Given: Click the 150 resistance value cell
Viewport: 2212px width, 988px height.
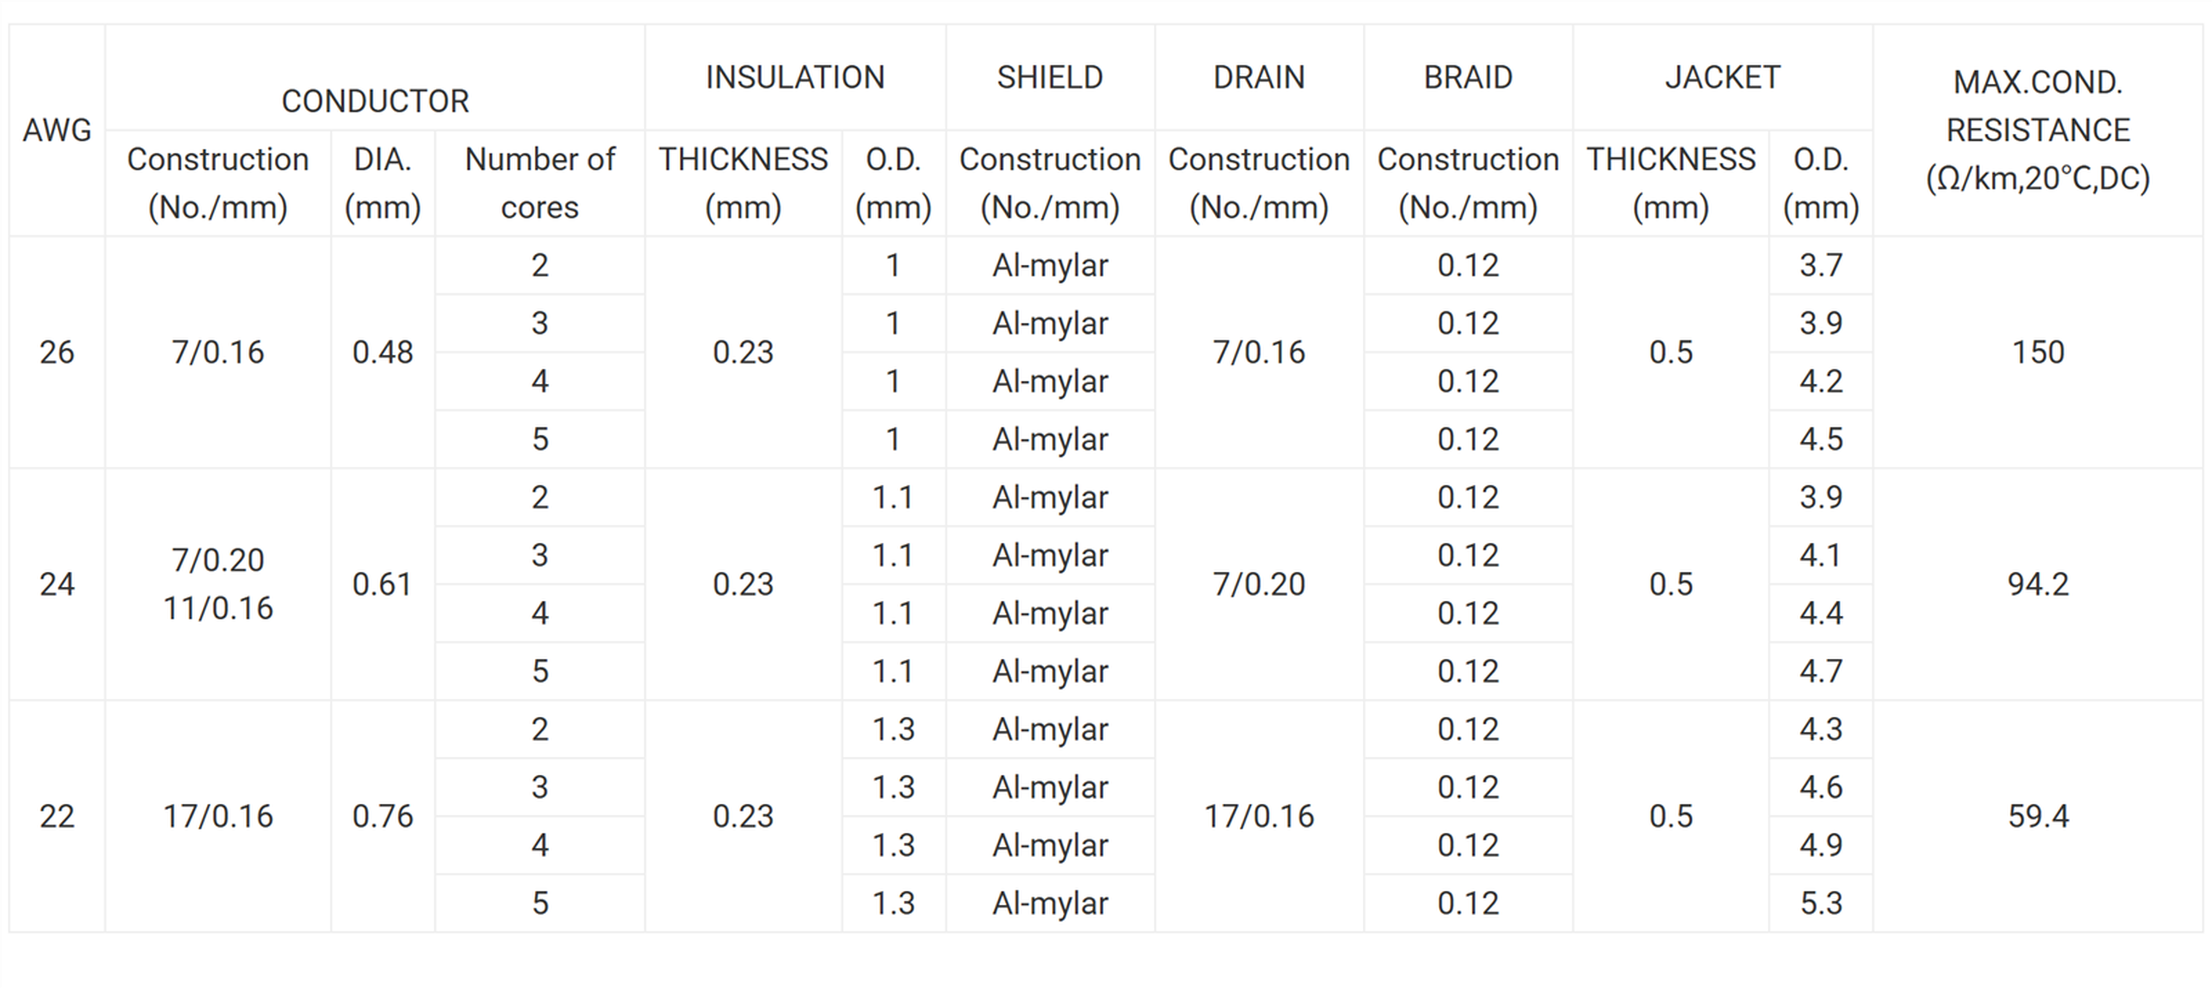Looking at the screenshot, I should click(x=2038, y=352).
